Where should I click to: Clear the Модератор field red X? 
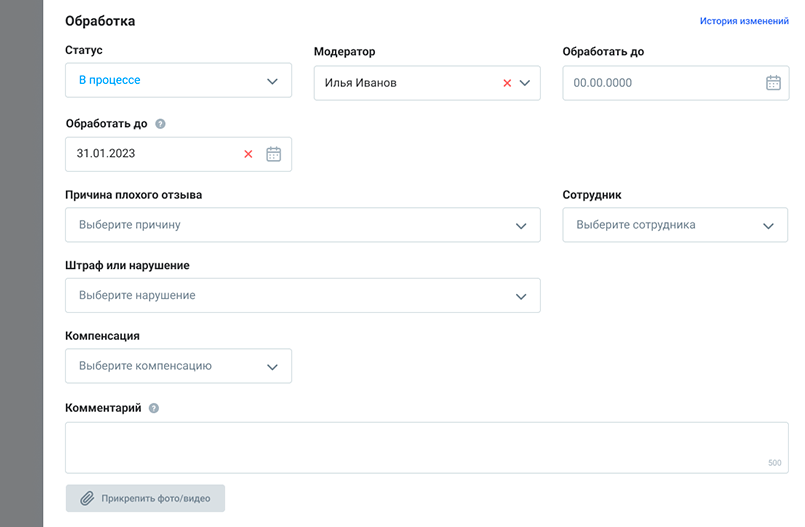pos(507,83)
